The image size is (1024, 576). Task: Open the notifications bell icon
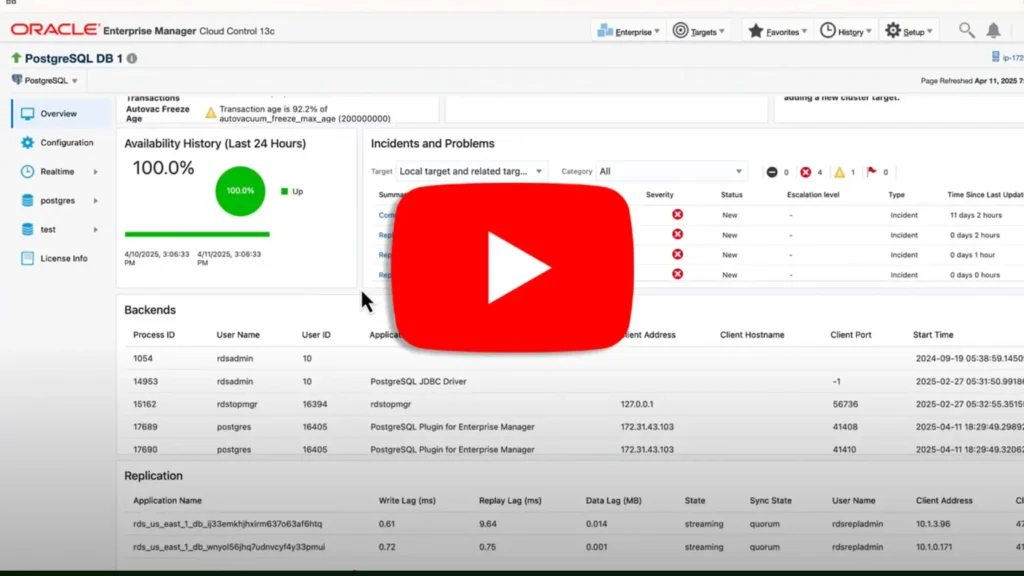coord(993,31)
